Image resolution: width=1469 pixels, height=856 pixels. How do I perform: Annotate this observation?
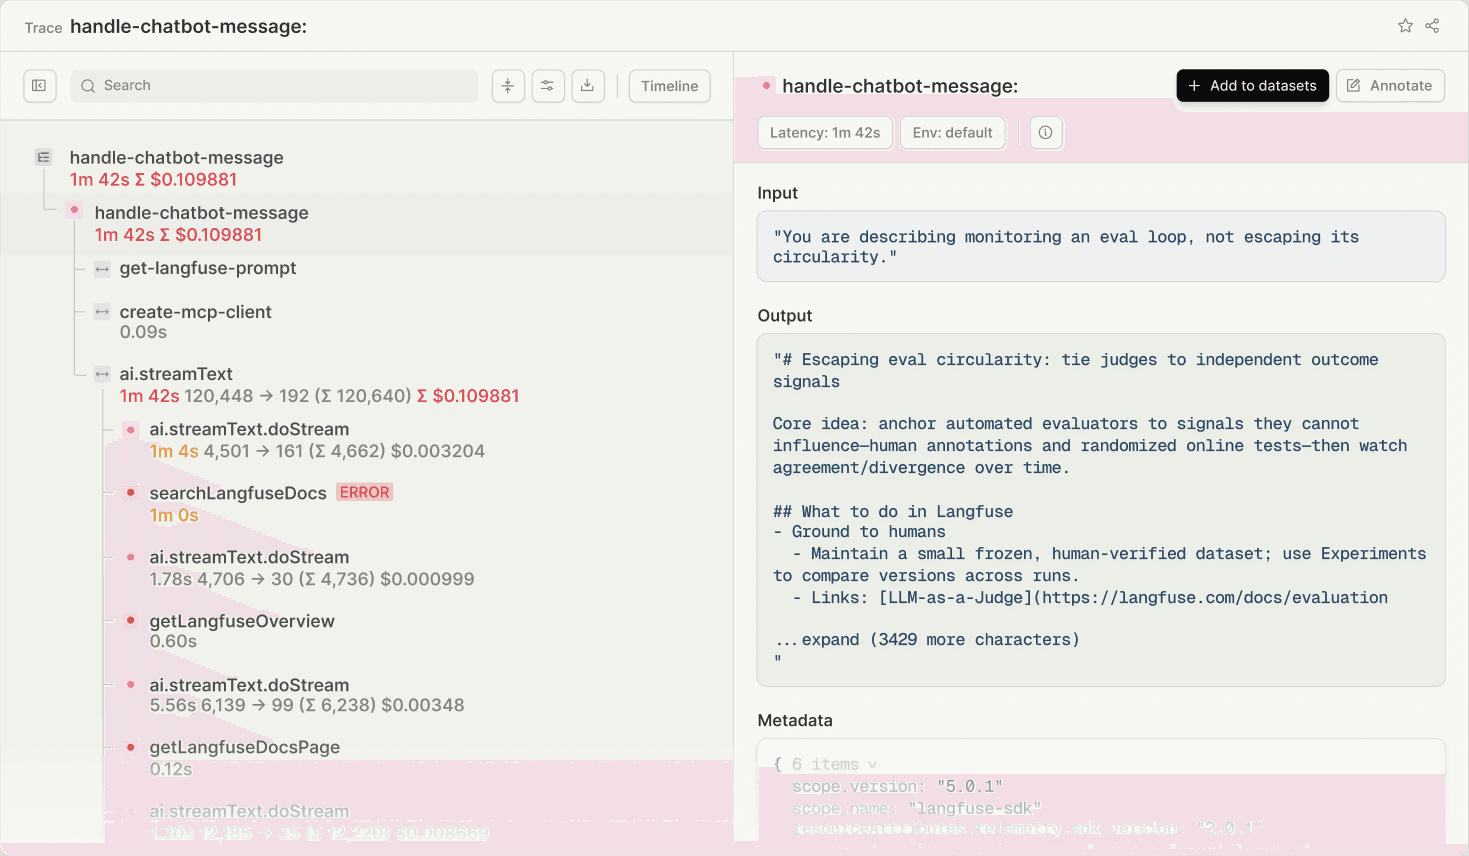tap(1391, 86)
